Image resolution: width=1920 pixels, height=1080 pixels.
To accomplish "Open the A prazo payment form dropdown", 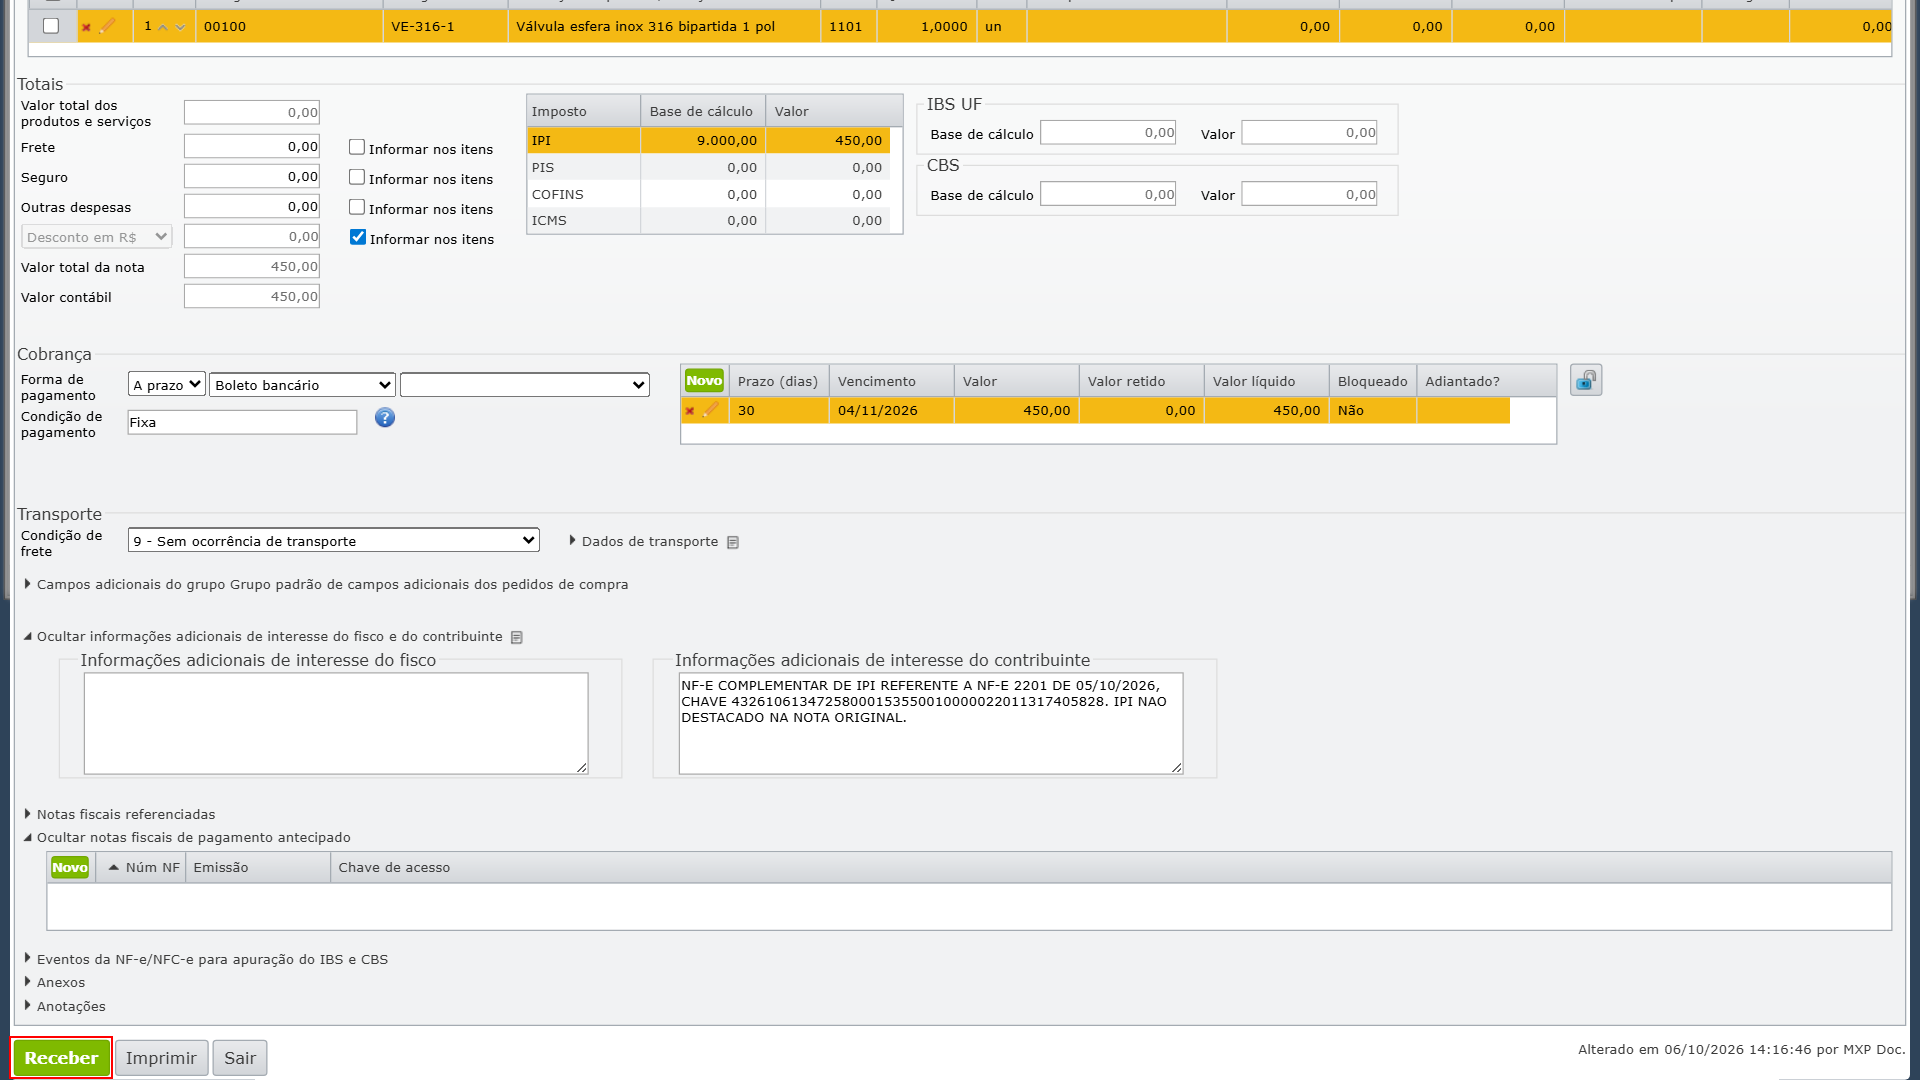I will [x=167, y=385].
